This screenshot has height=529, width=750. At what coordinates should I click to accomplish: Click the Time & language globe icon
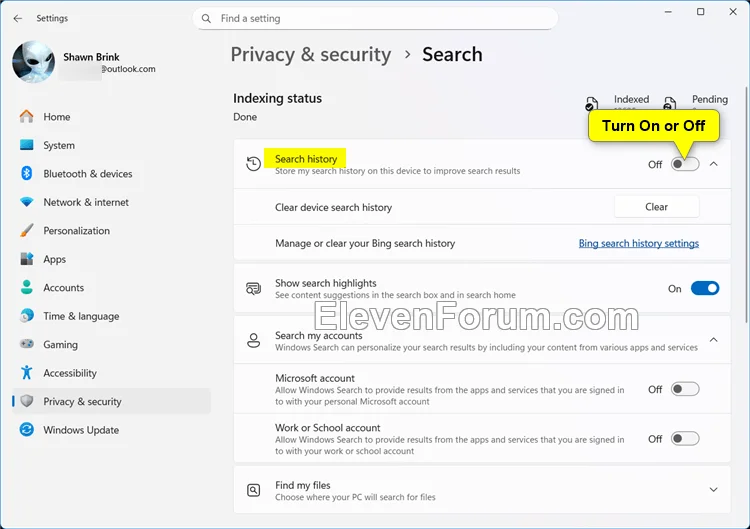click(x=27, y=316)
